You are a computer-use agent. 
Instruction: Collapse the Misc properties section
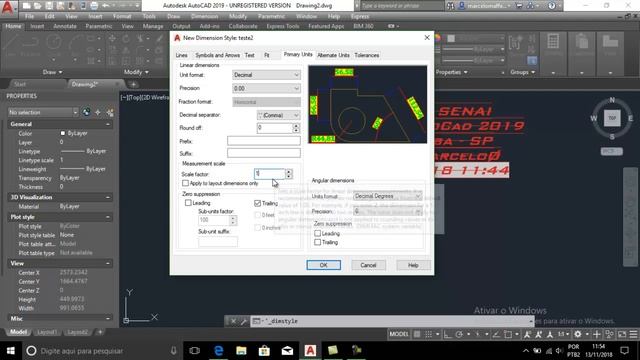(x=108, y=318)
